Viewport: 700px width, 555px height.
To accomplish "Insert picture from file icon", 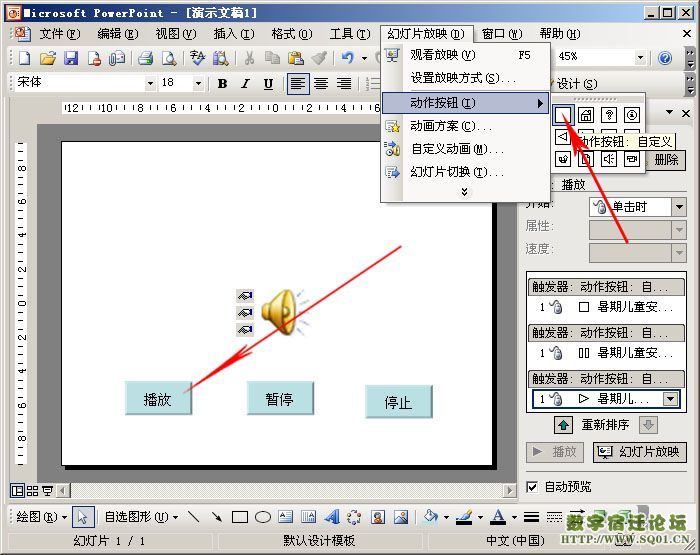I will (401, 517).
